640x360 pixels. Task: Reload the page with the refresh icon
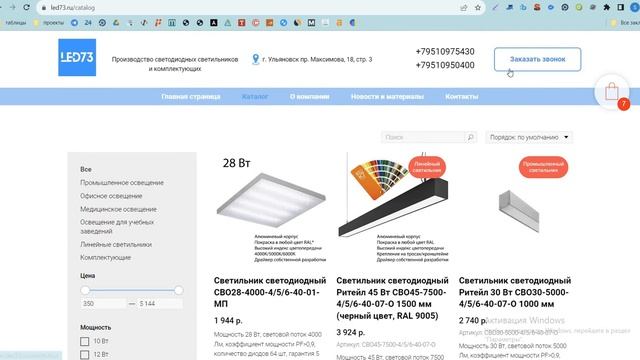[x=27, y=7]
